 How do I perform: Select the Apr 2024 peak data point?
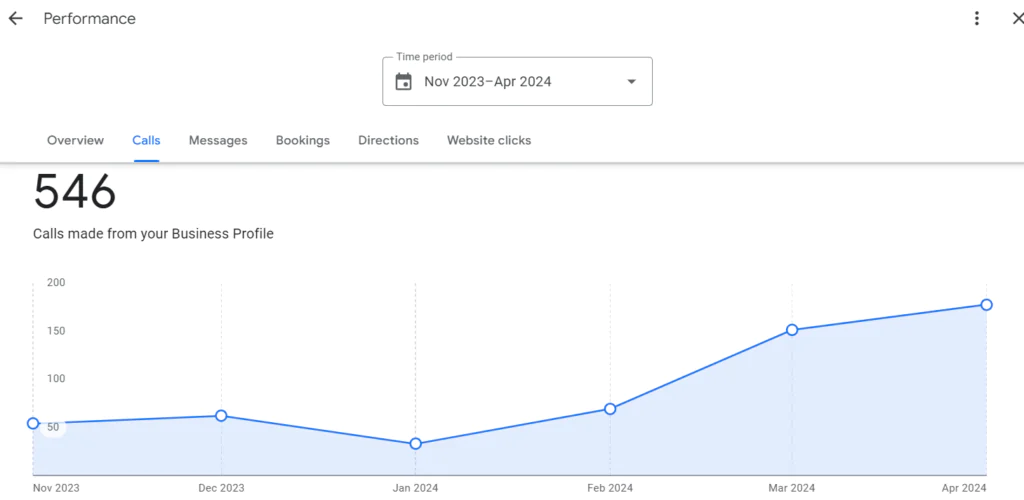[x=986, y=305]
